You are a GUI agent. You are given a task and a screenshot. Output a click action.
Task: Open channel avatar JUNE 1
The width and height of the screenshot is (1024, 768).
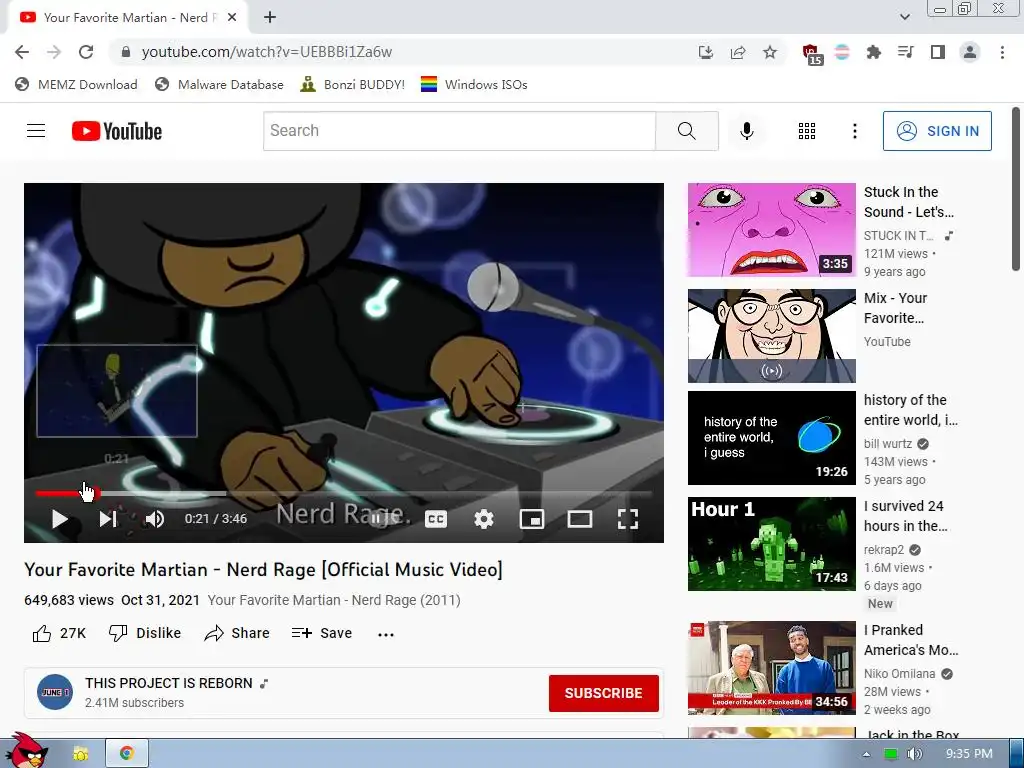coord(55,692)
